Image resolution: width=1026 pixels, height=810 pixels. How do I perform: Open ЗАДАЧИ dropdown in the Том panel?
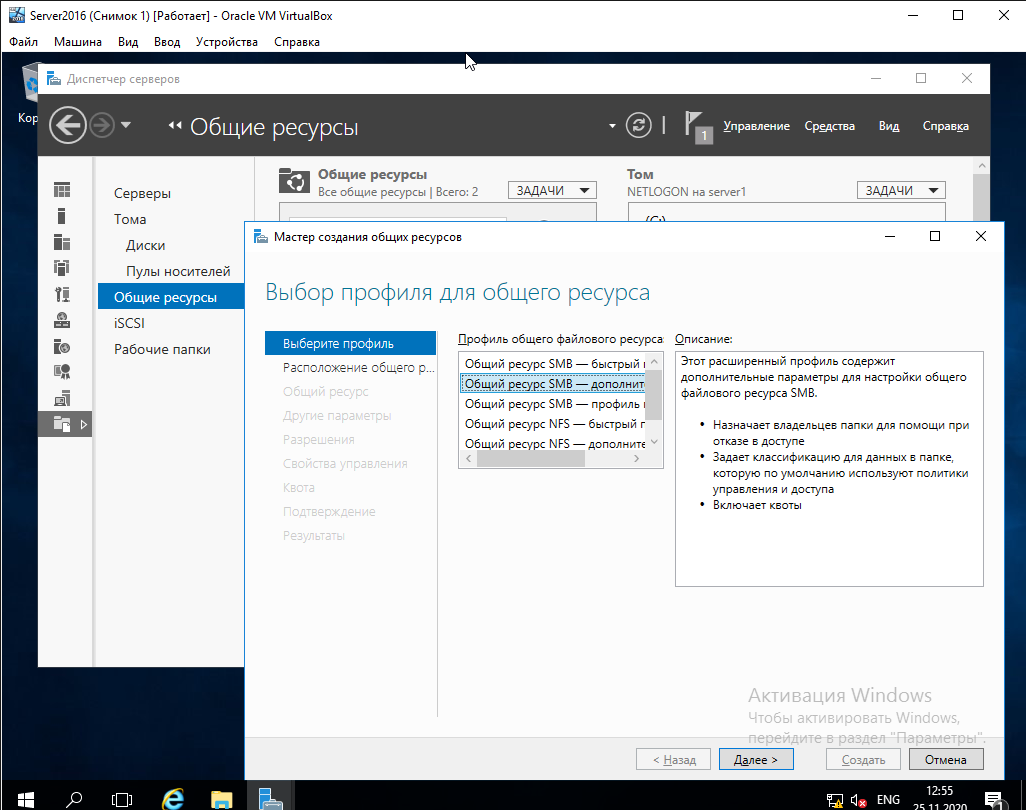pyautogui.click(x=901, y=191)
